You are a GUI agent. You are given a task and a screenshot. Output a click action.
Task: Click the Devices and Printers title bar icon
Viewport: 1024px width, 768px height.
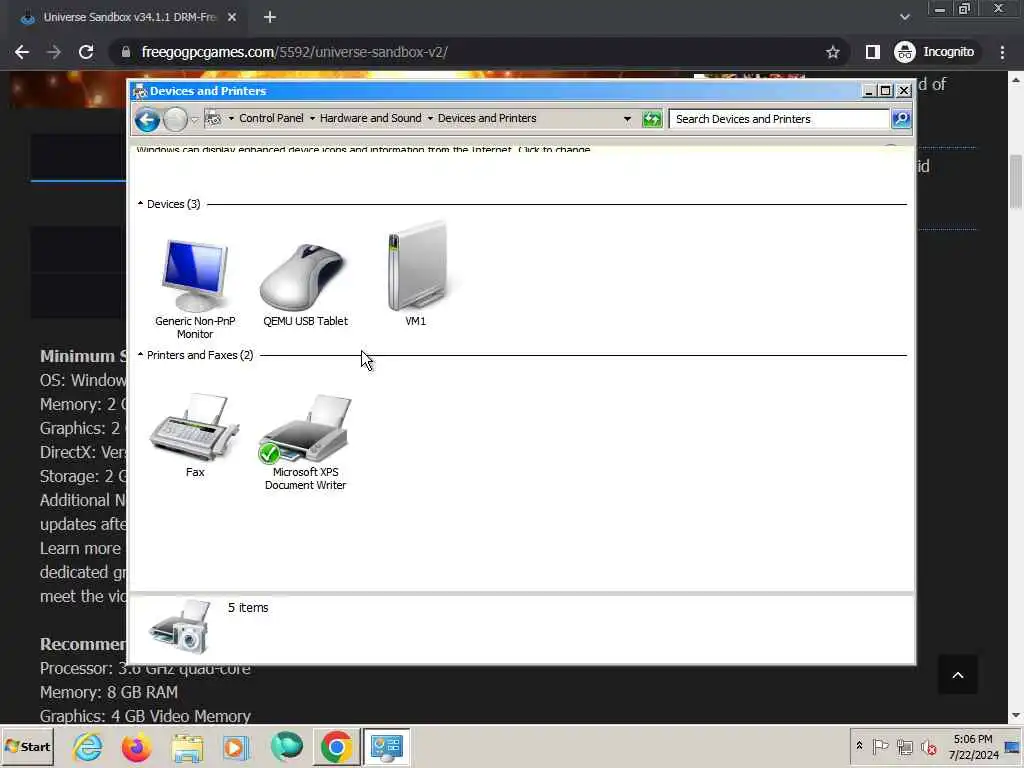coord(140,91)
